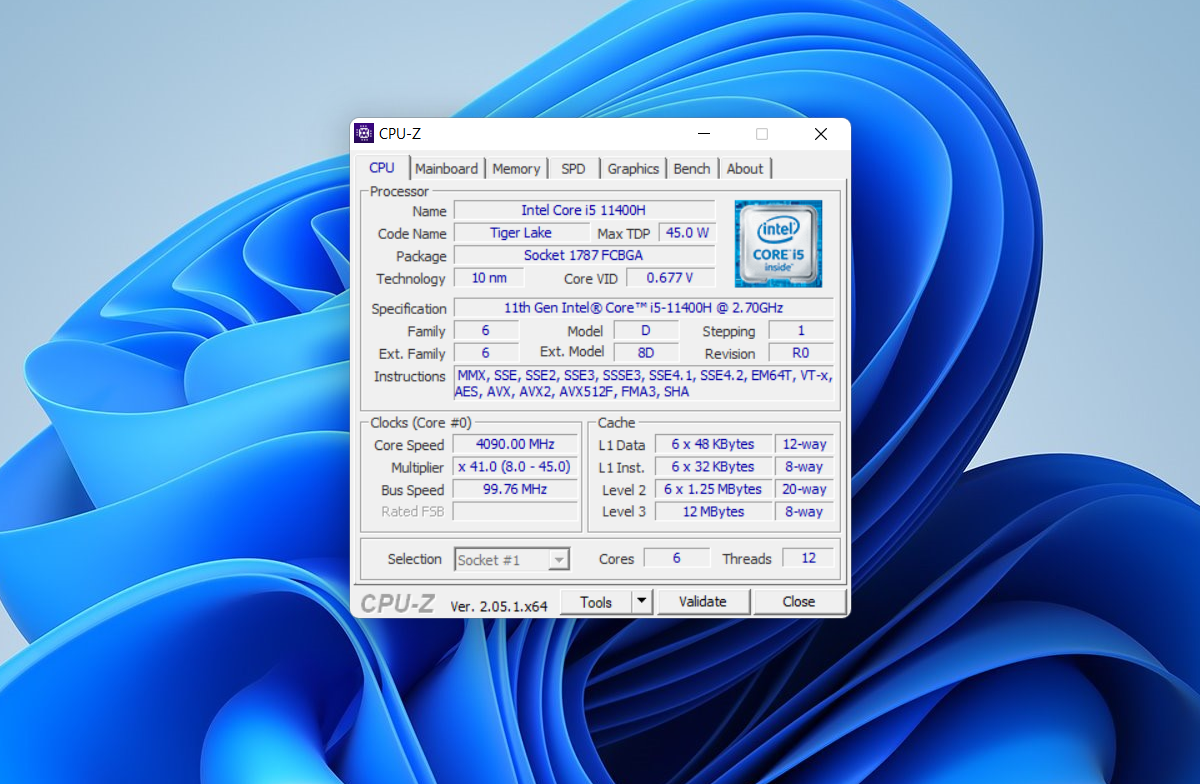
Task: Go to the About tab
Action: (744, 169)
